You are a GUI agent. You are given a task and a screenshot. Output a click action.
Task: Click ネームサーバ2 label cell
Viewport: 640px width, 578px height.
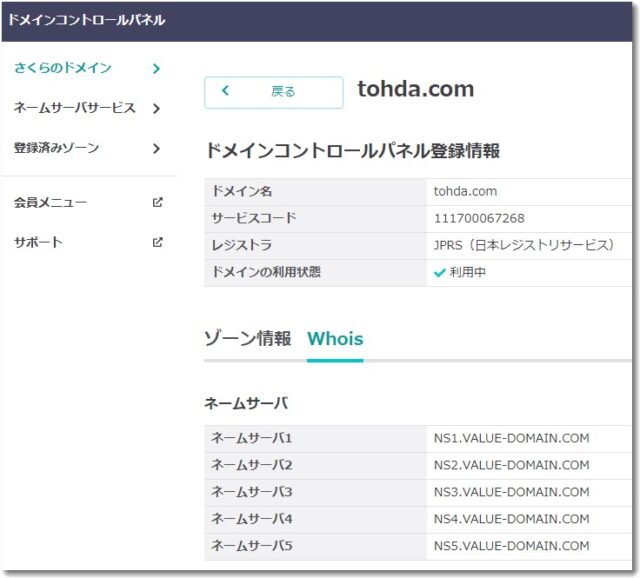315,465
